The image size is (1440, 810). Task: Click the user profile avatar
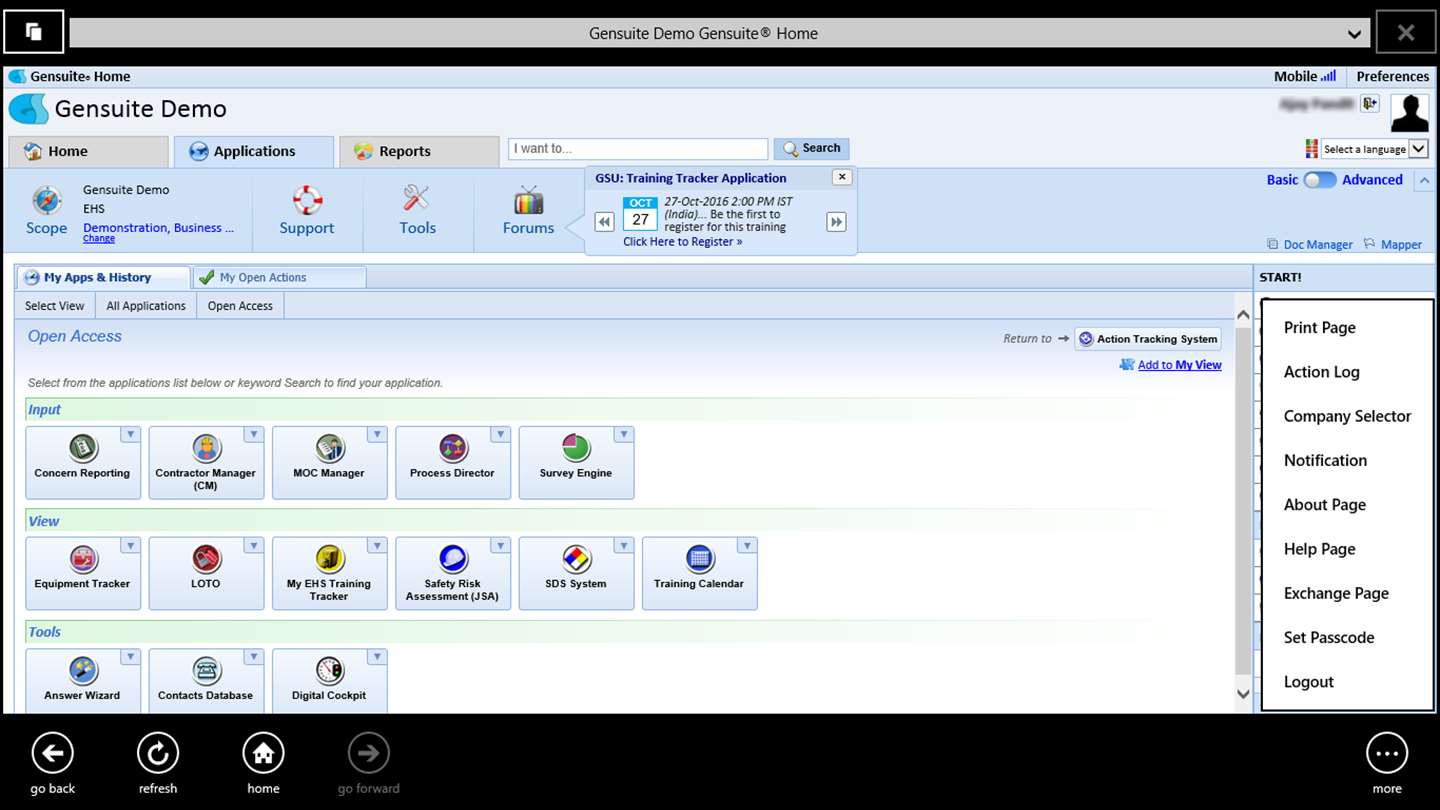pyautogui.click(x=1410, y=113)
